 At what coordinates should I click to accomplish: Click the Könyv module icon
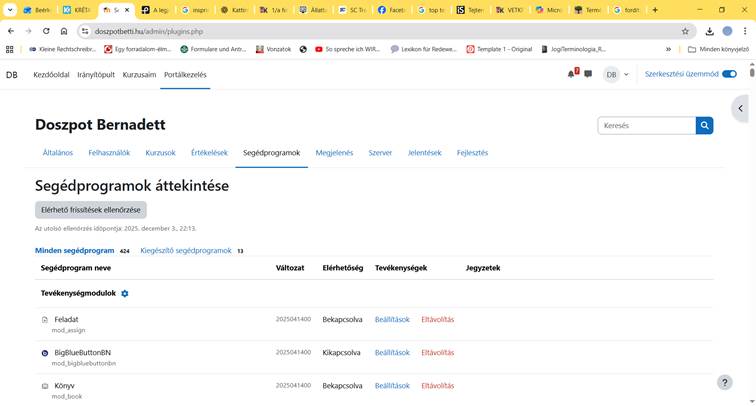[45, 386]
